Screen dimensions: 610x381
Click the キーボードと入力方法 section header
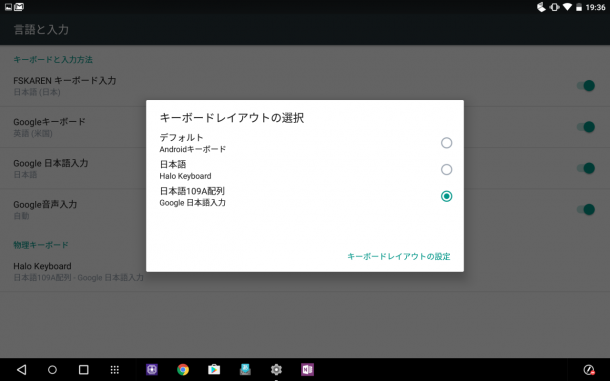53,60
